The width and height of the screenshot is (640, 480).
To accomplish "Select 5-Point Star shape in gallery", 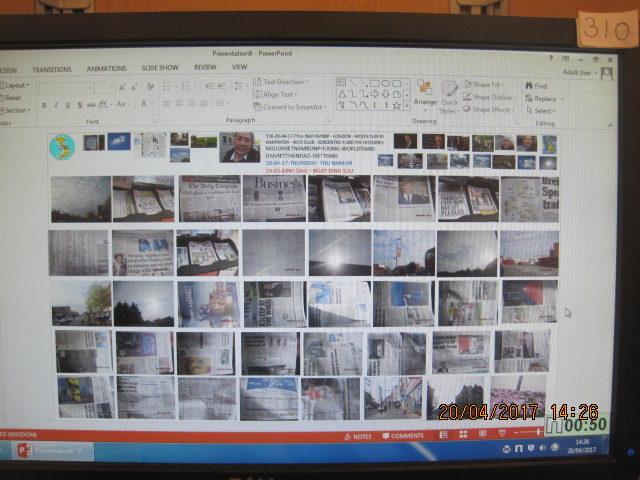I will click(396, 105).
